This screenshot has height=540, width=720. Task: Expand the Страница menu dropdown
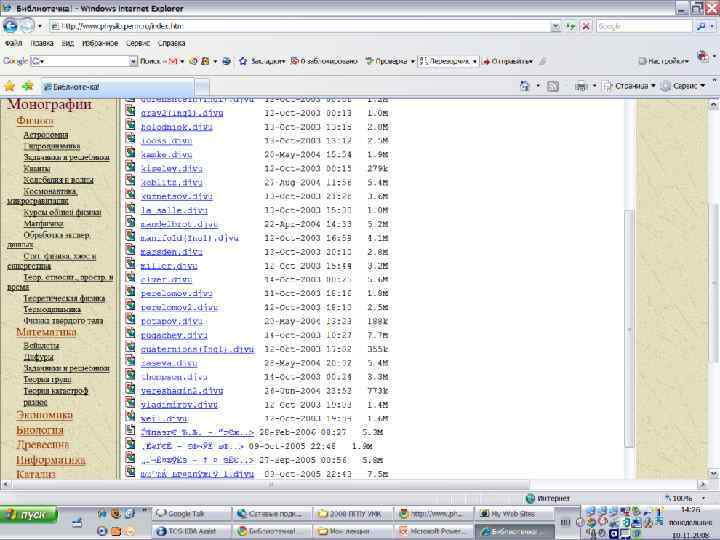pos(653,86)
